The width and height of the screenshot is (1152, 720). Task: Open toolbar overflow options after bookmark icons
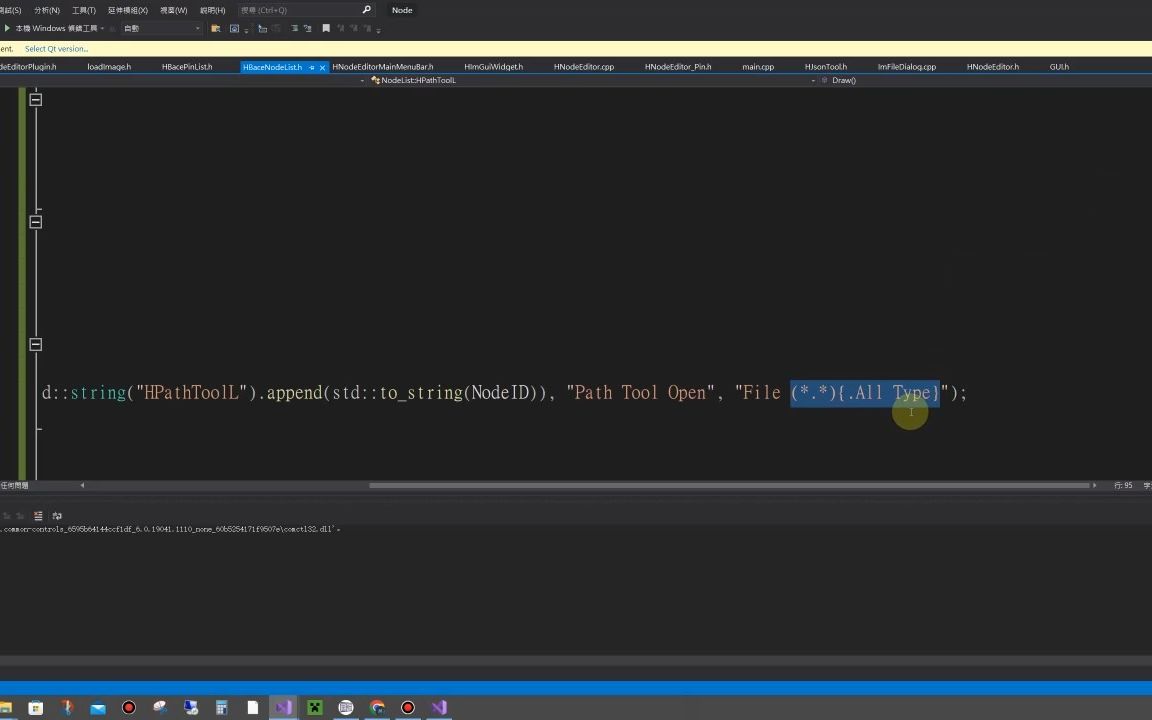[x=378, y=30]
